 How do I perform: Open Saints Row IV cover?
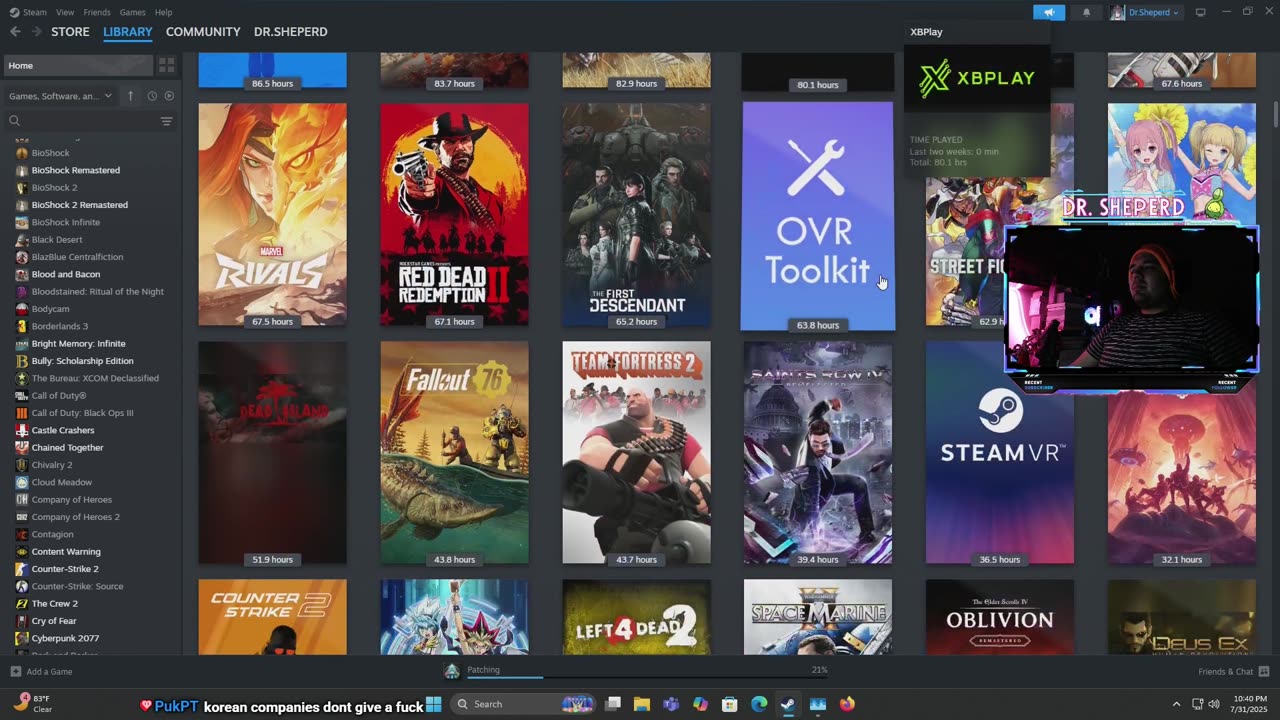pos(818,452)
